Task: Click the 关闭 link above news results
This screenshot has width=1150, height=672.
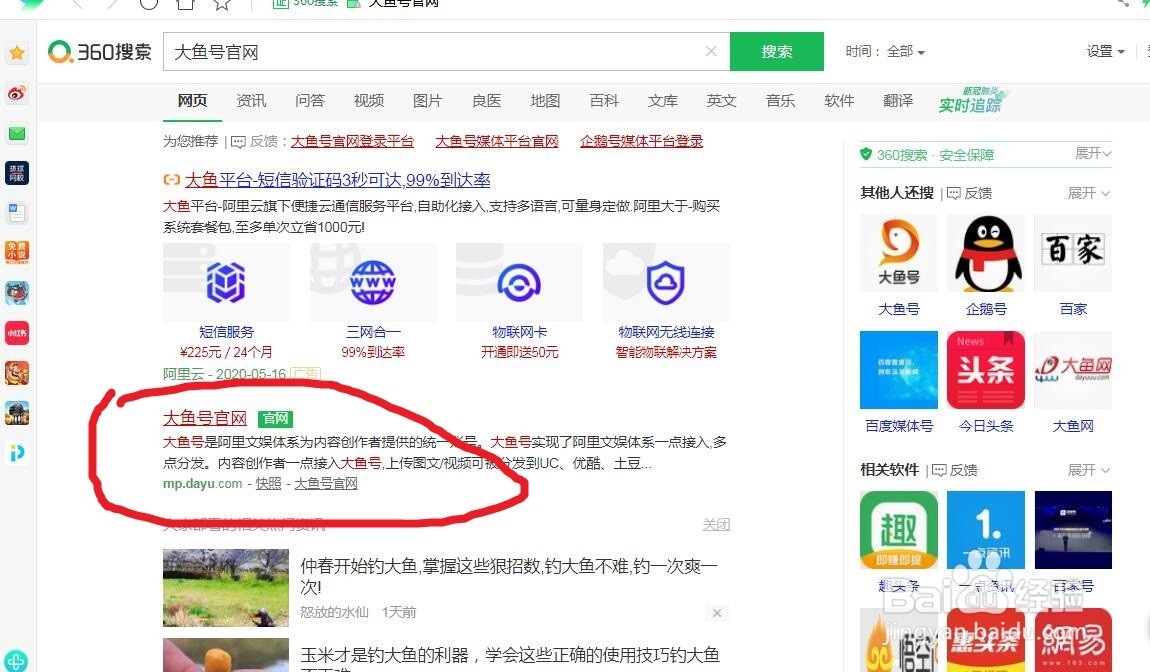Action: pos(716,525)
